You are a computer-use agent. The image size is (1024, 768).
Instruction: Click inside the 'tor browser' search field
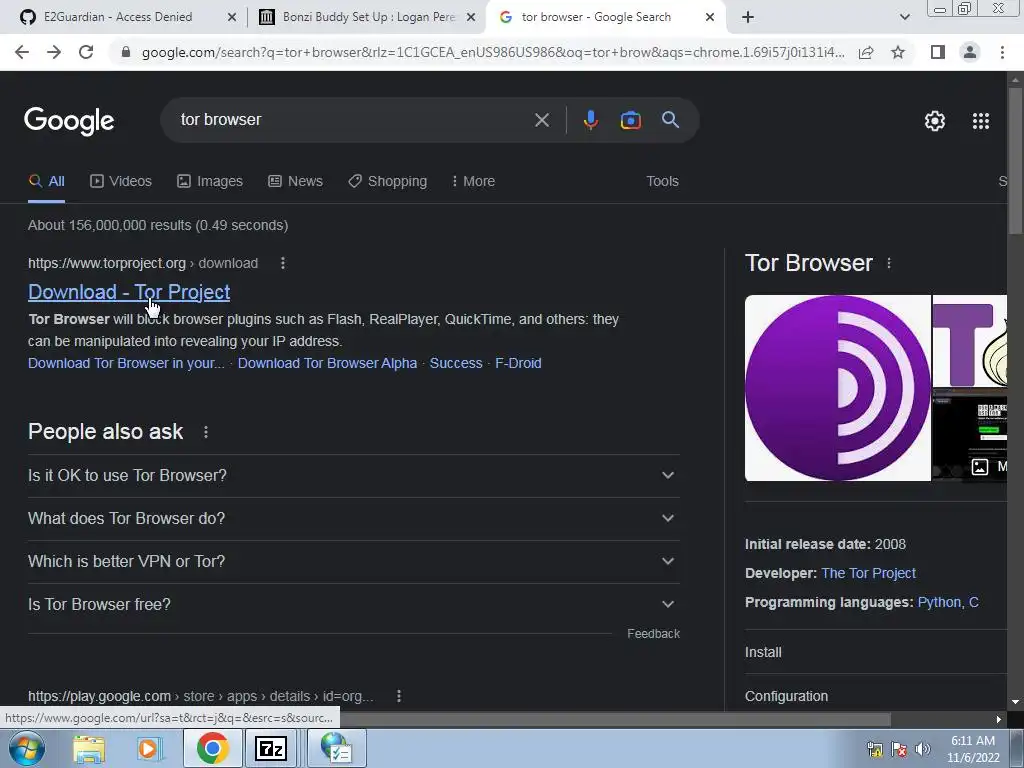pyautogui.click(x=353, y=120)
